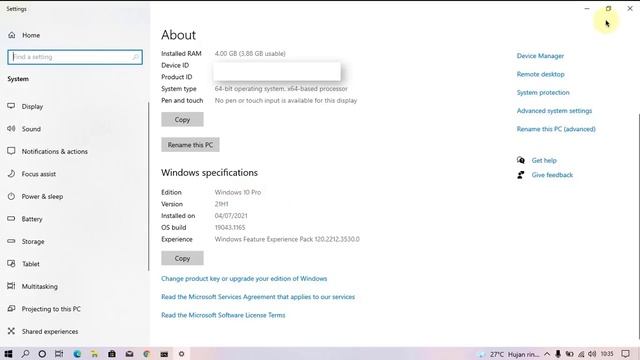Click the Storage drive icon
The height and width of the screenshot is (360, 640).
(x=11, y=241)
